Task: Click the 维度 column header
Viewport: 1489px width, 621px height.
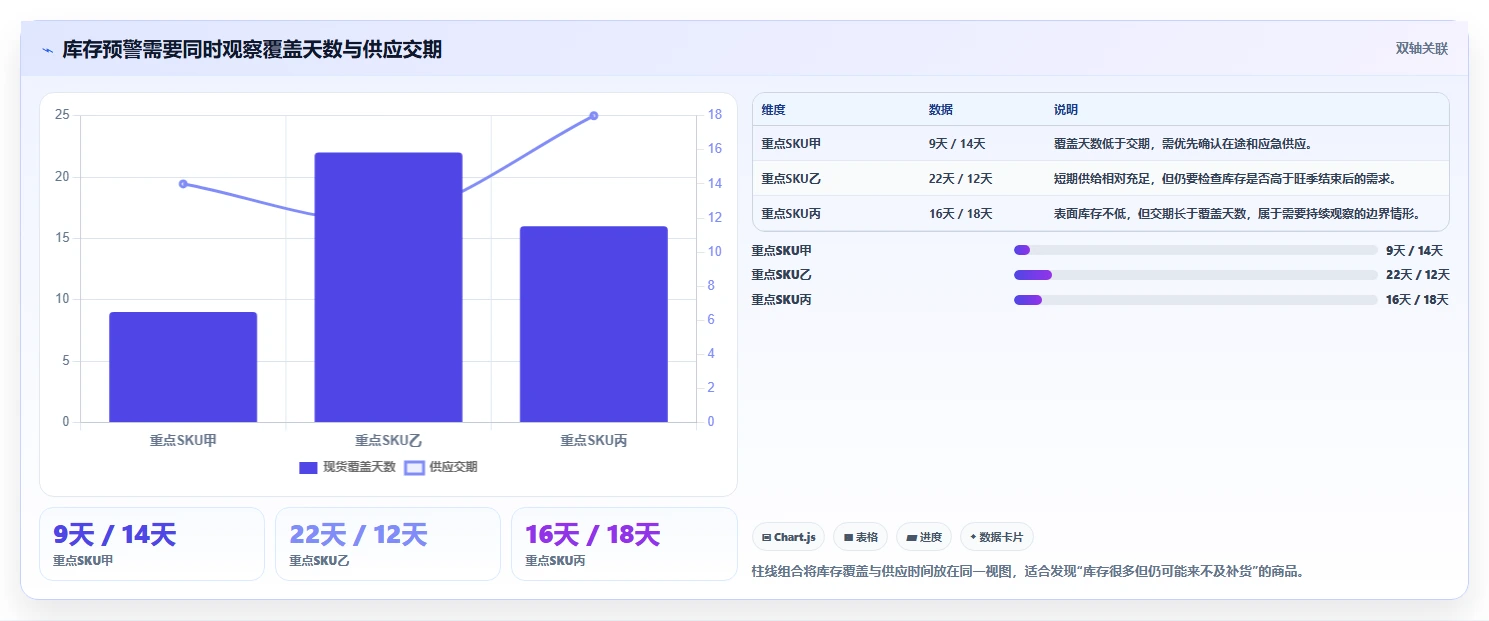Action: (773, 110)
